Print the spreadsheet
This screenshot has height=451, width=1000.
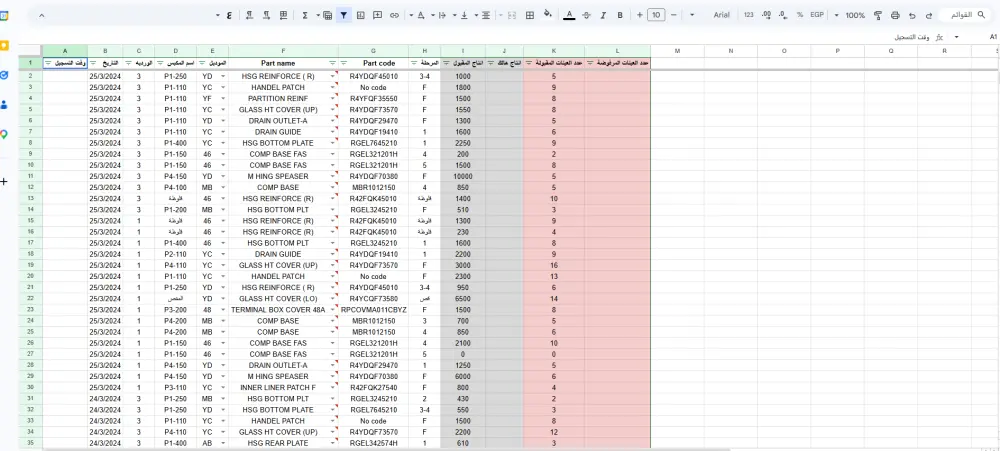coord(895,15)
